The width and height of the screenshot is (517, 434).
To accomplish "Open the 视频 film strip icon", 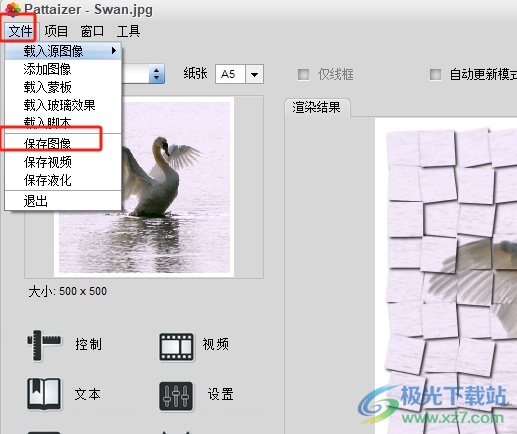I will 176,347.
